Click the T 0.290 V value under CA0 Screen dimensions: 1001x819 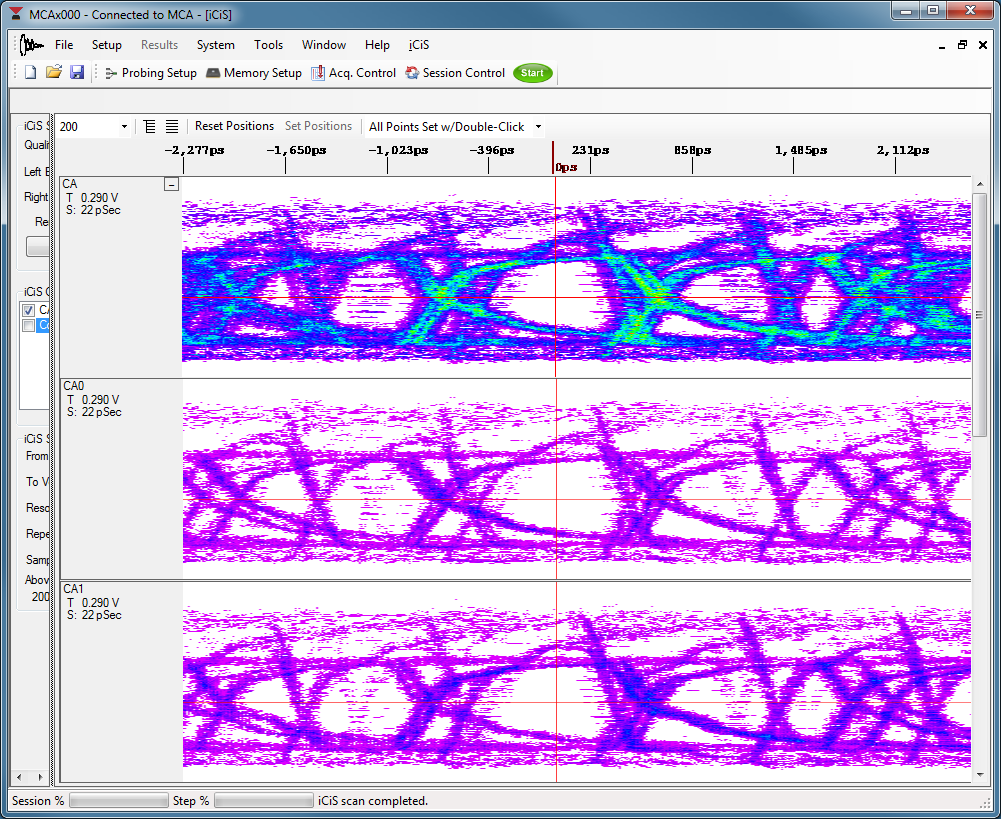pos(93,400)
